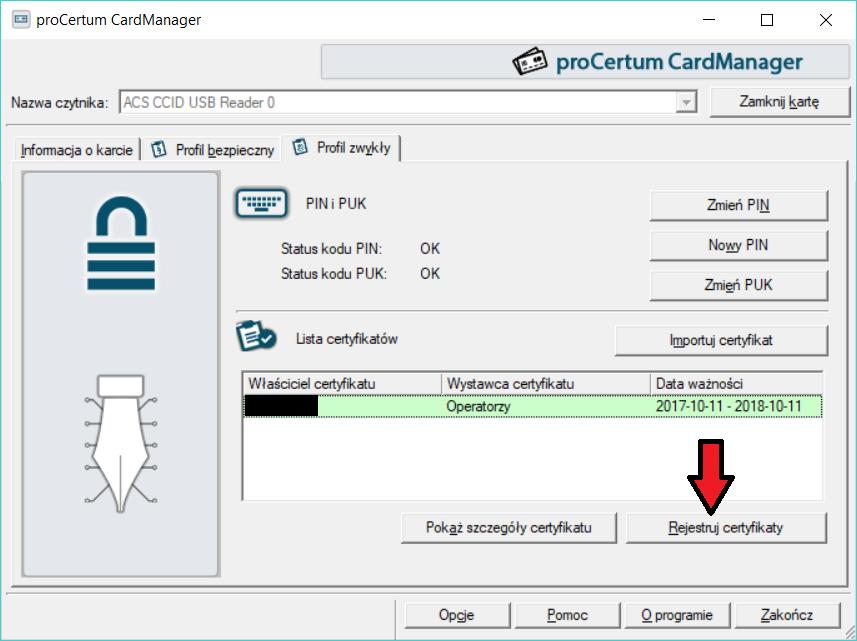Screen dimensions: 857x641
Task: Open the Nazwa czytnika reader dropdown
Action: (685, 102)
